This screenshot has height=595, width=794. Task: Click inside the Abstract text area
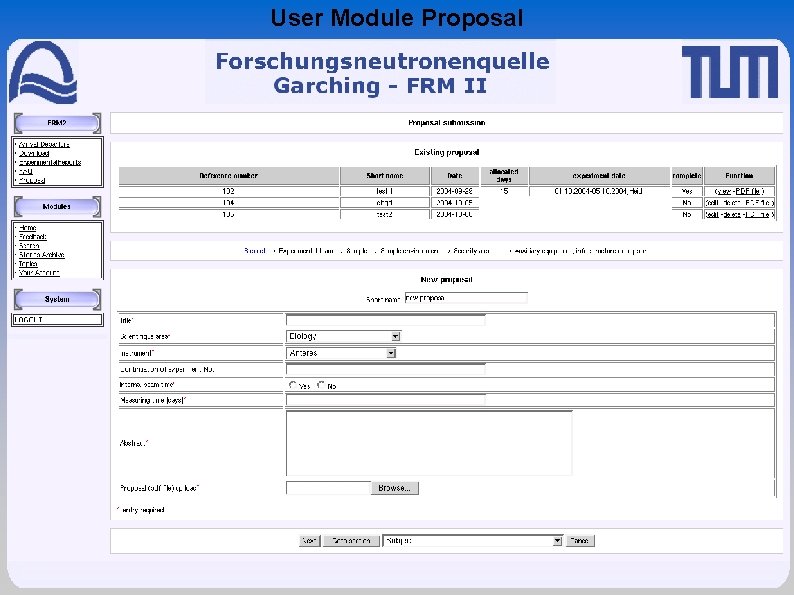tap(429, 443)
